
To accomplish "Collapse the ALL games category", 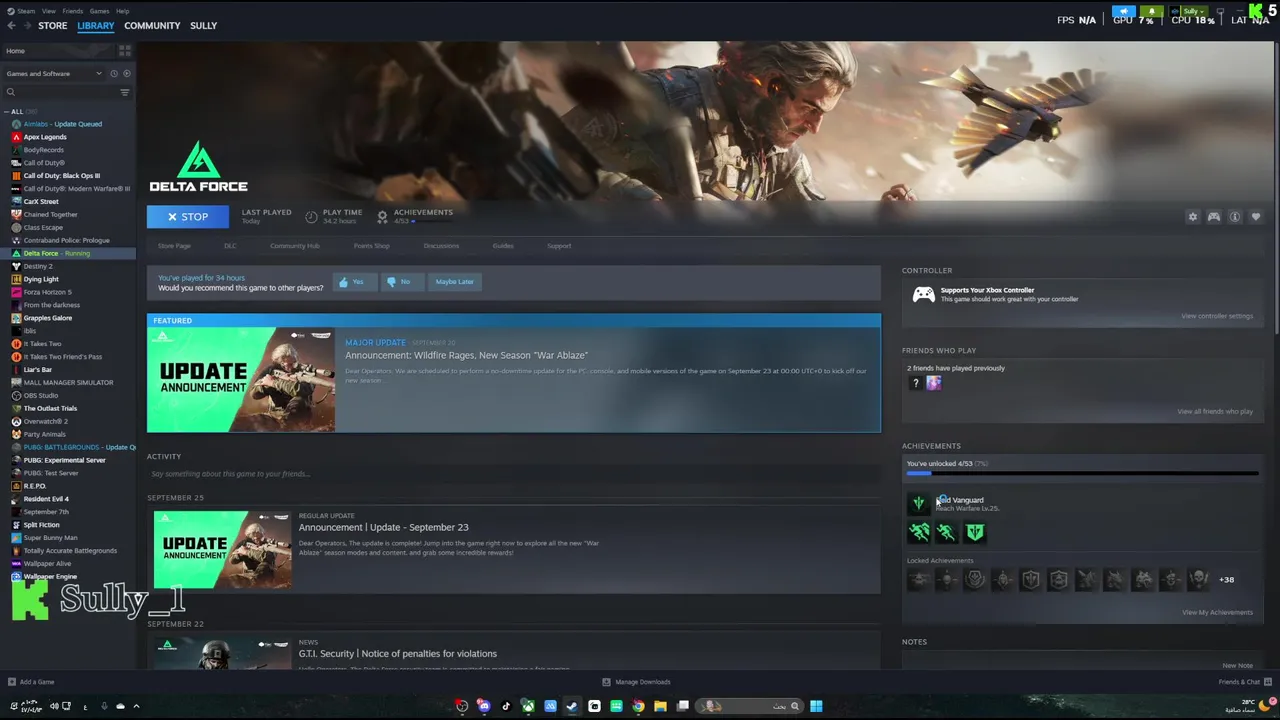I will (x=6, y=112).
